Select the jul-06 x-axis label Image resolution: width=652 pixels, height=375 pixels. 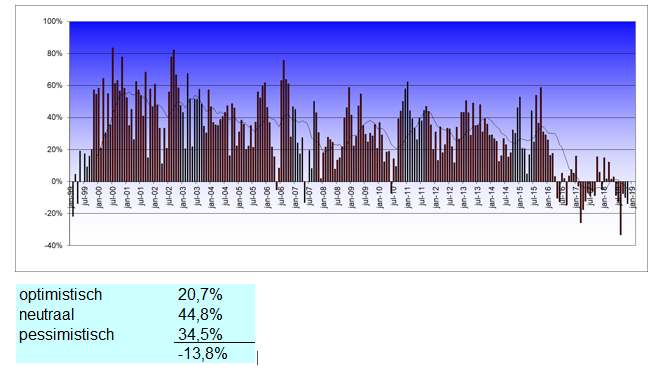pos(282,196)
